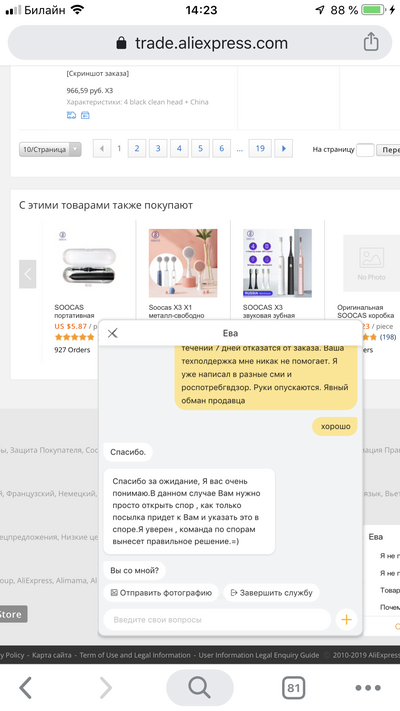400x711 pixels.
Task: Open SOOCAS портативная case thumbnail
Action: (89, 263)
